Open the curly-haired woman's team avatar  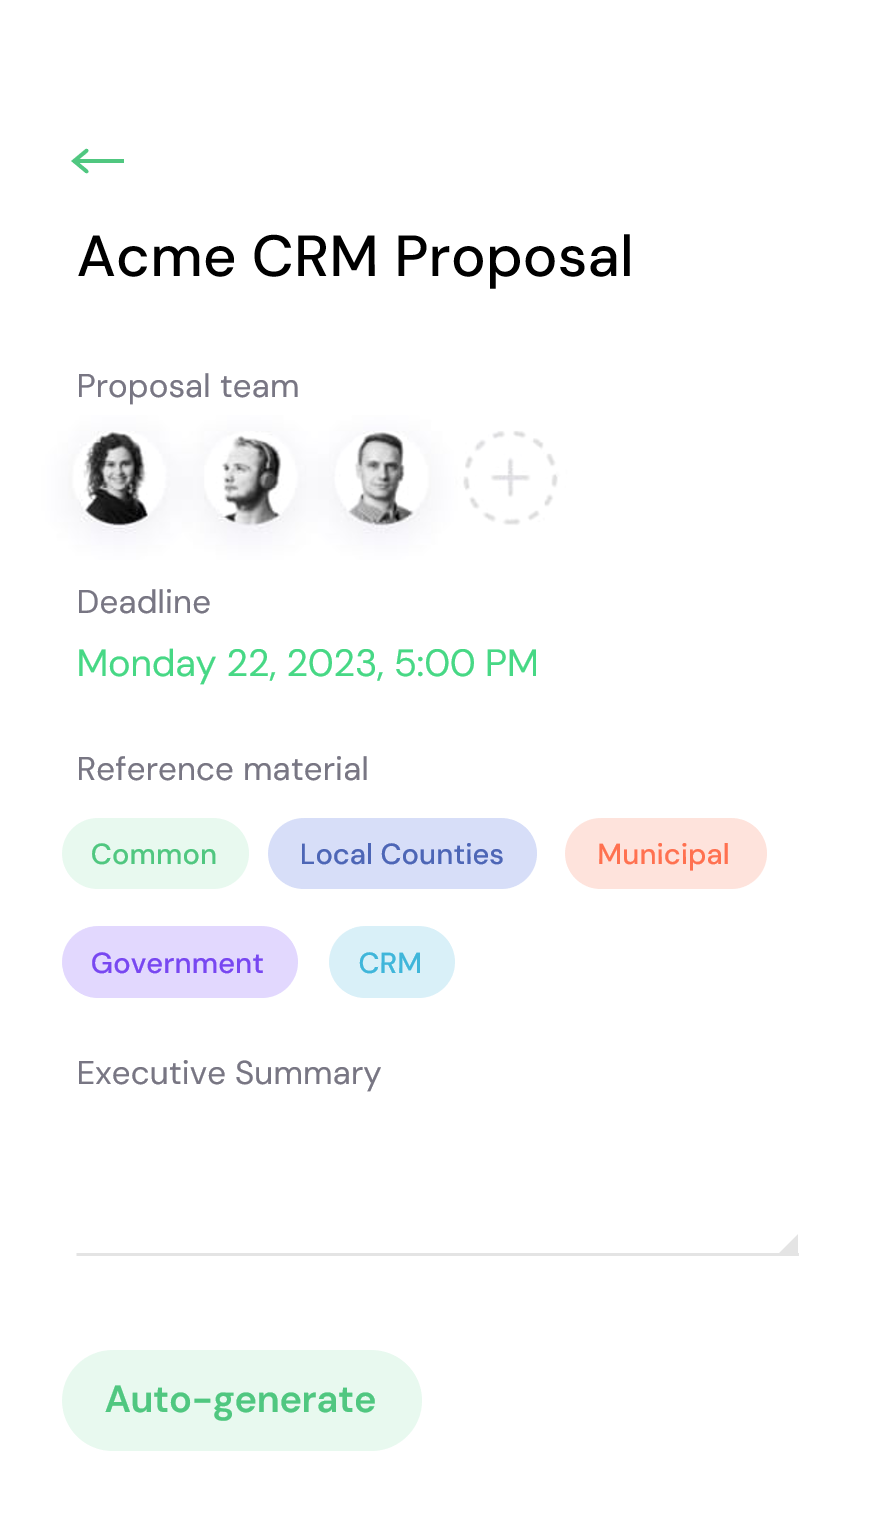[119, 478]
